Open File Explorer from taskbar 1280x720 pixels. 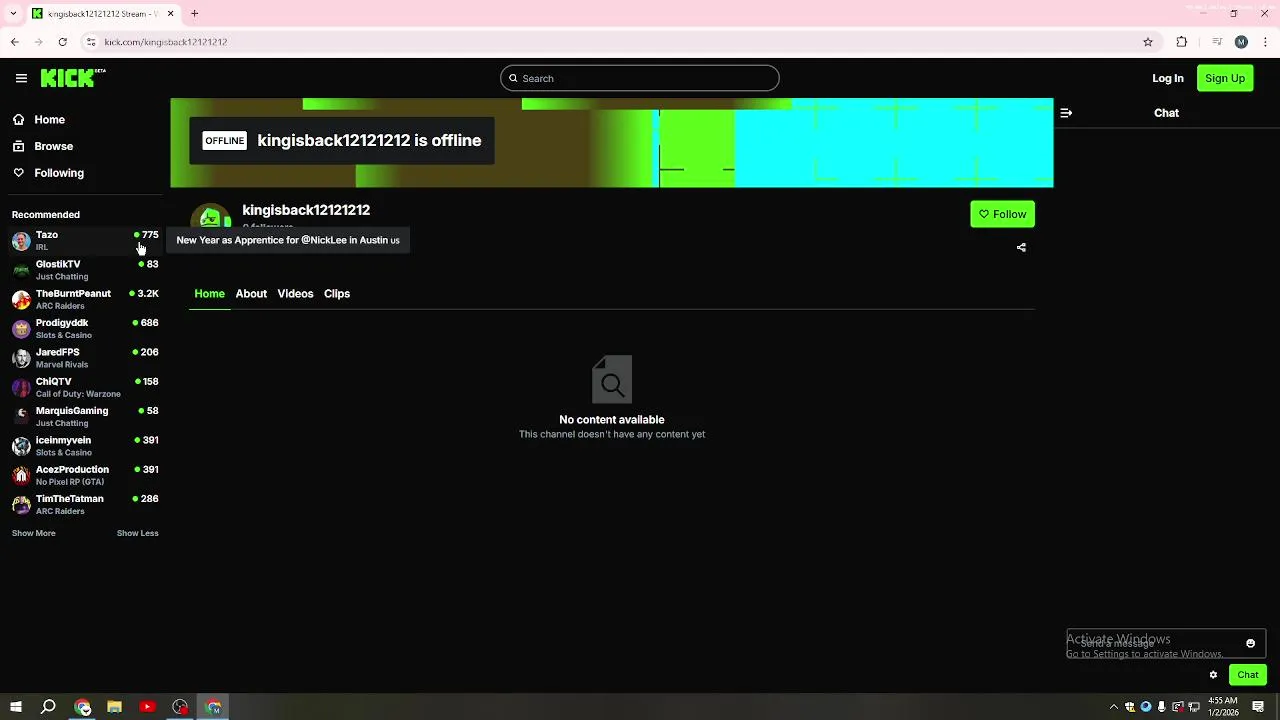(114, 707)
